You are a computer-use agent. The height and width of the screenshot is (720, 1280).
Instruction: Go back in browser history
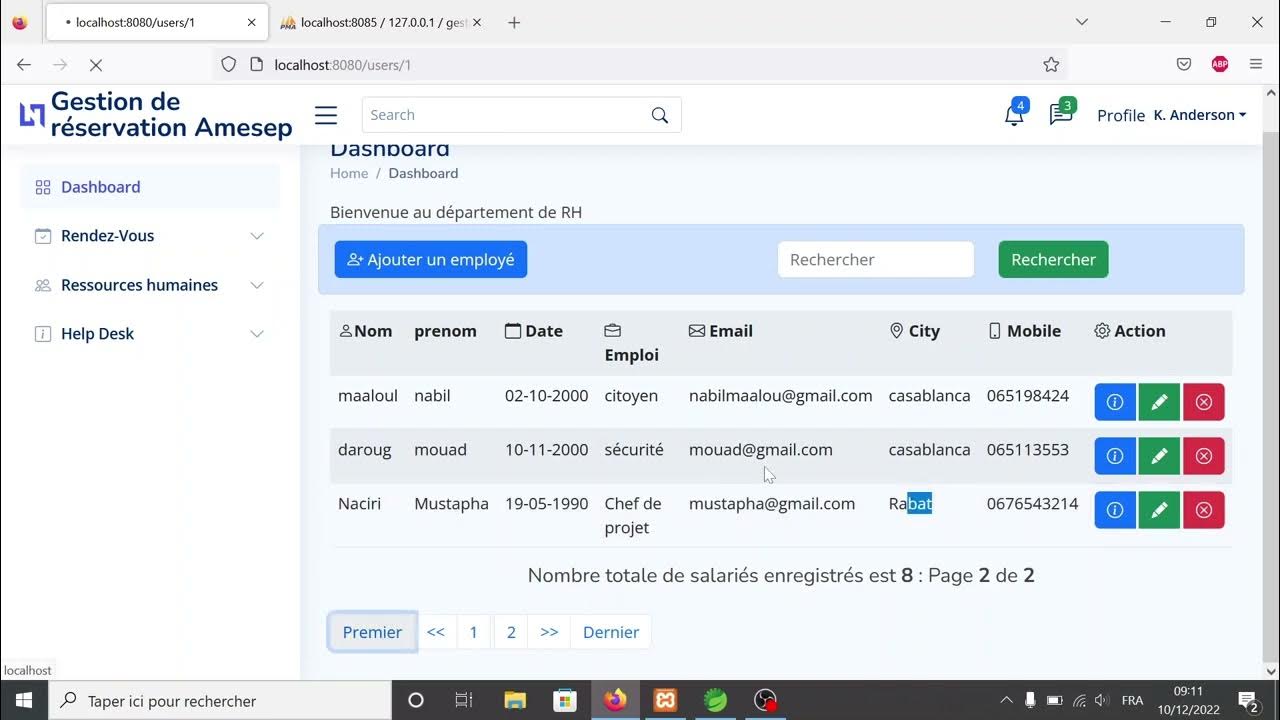(24, 64)
